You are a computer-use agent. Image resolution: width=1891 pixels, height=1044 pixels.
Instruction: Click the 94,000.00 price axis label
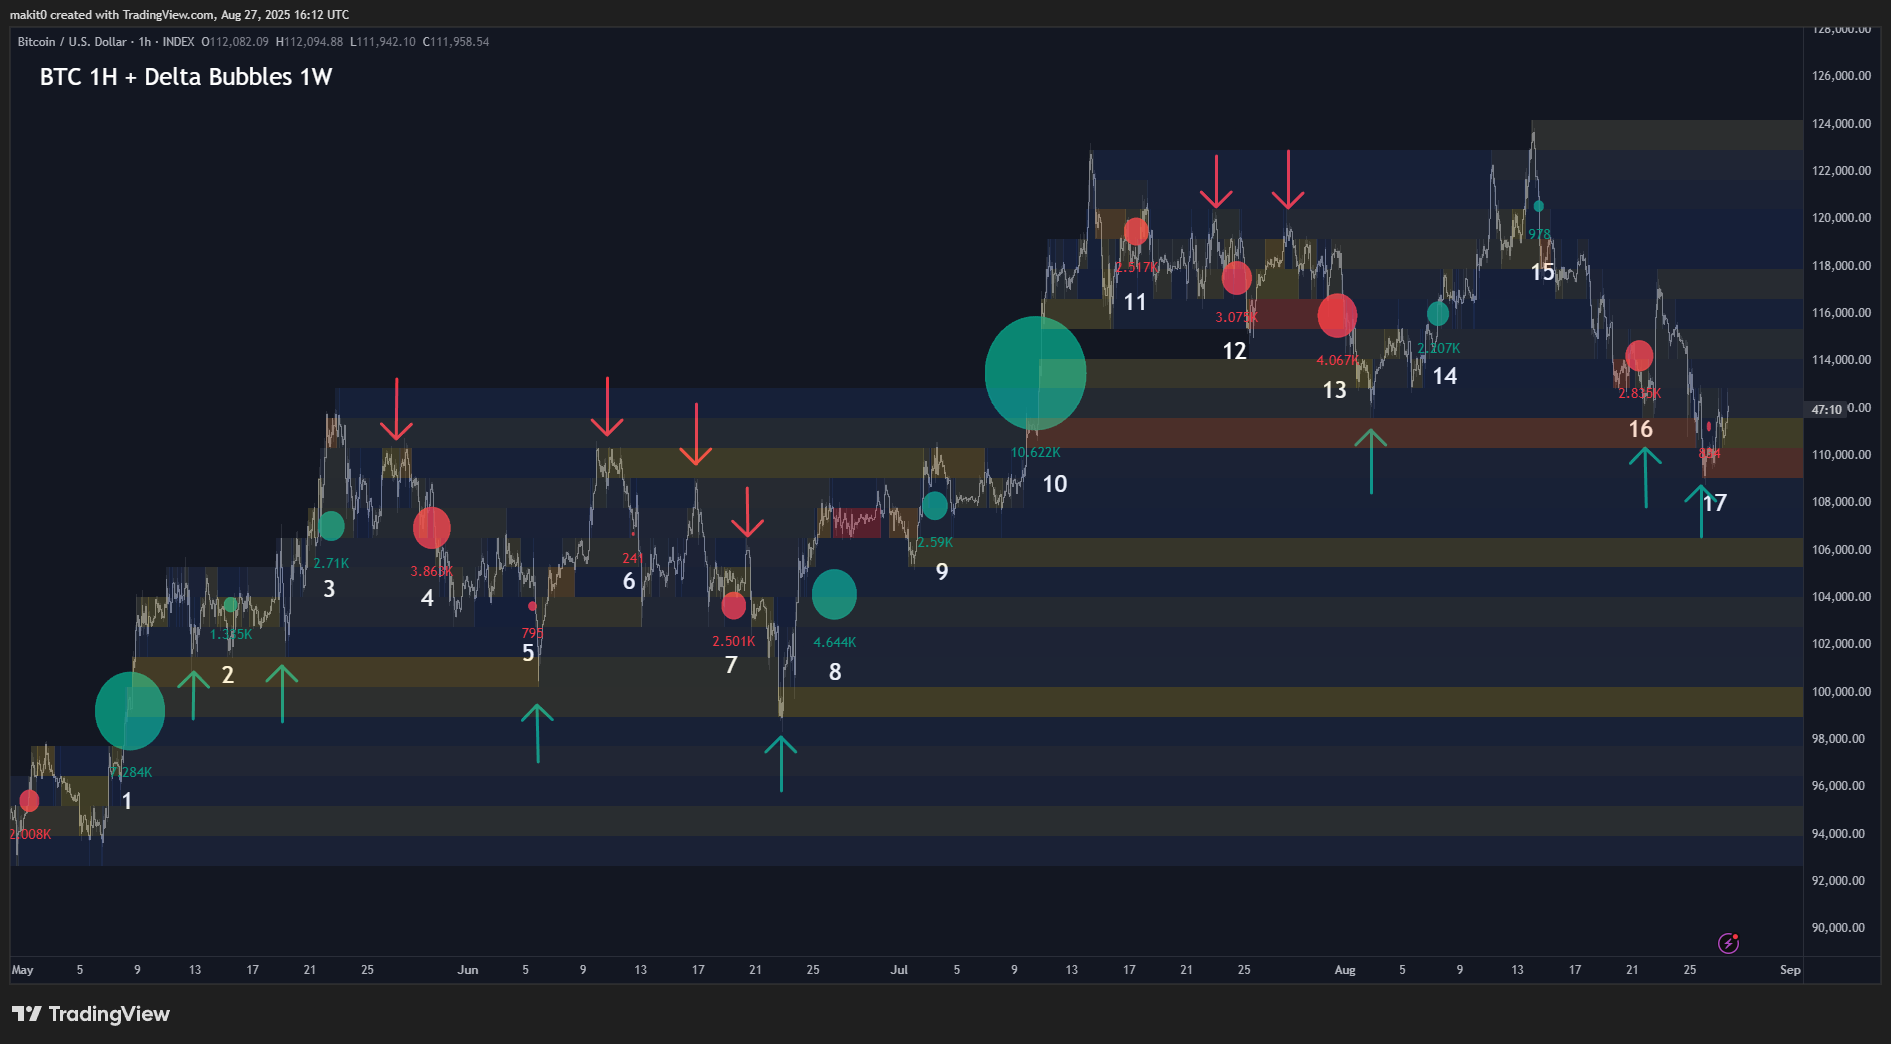tap(1838, 834)
